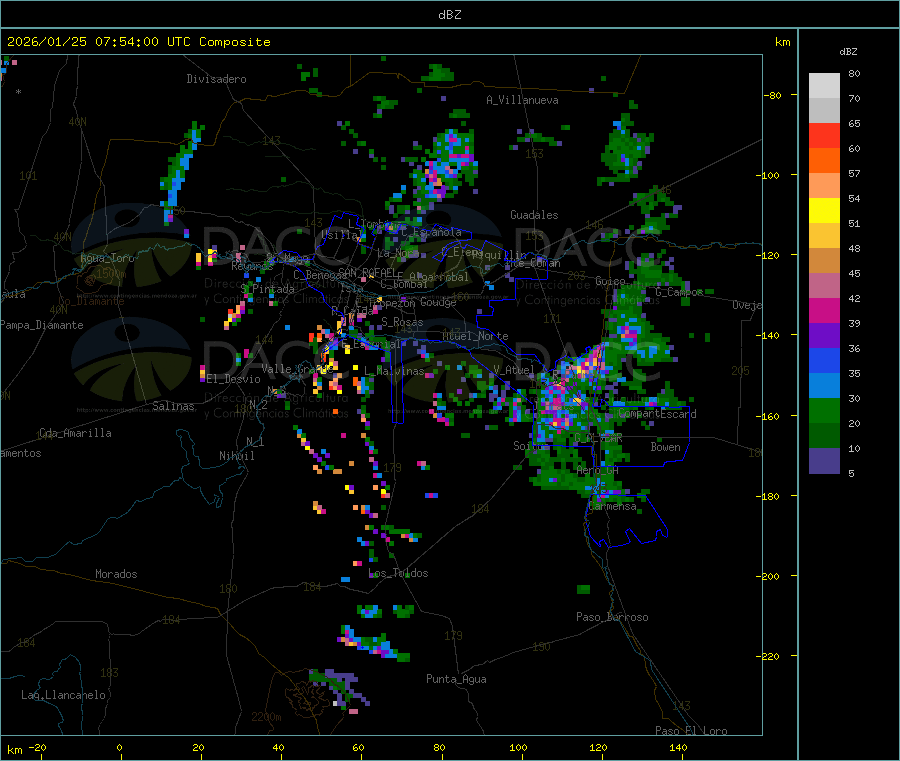Viewport: 900px width, 761px height.
Task: Select the Nihuil location label
Action: 236,456
